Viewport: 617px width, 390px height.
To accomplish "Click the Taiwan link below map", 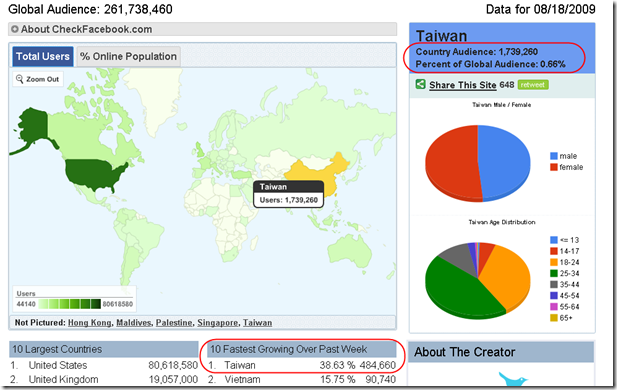I will pyautogui.click(x=257, y=323).
